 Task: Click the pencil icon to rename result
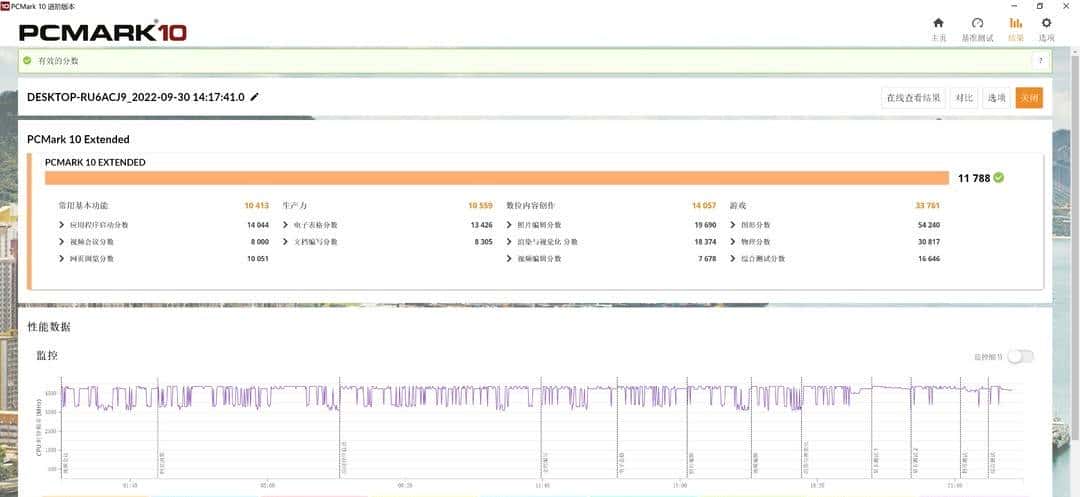(254, 97)
